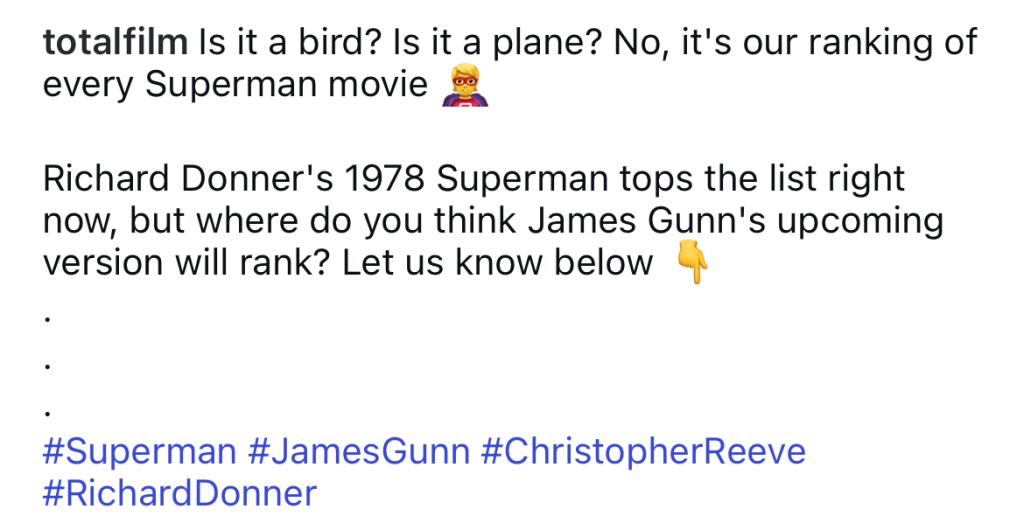Screen dimensions: 1024x523
Task: Open the #JamesGunn hashtag
Action: (x=359, y=452)
